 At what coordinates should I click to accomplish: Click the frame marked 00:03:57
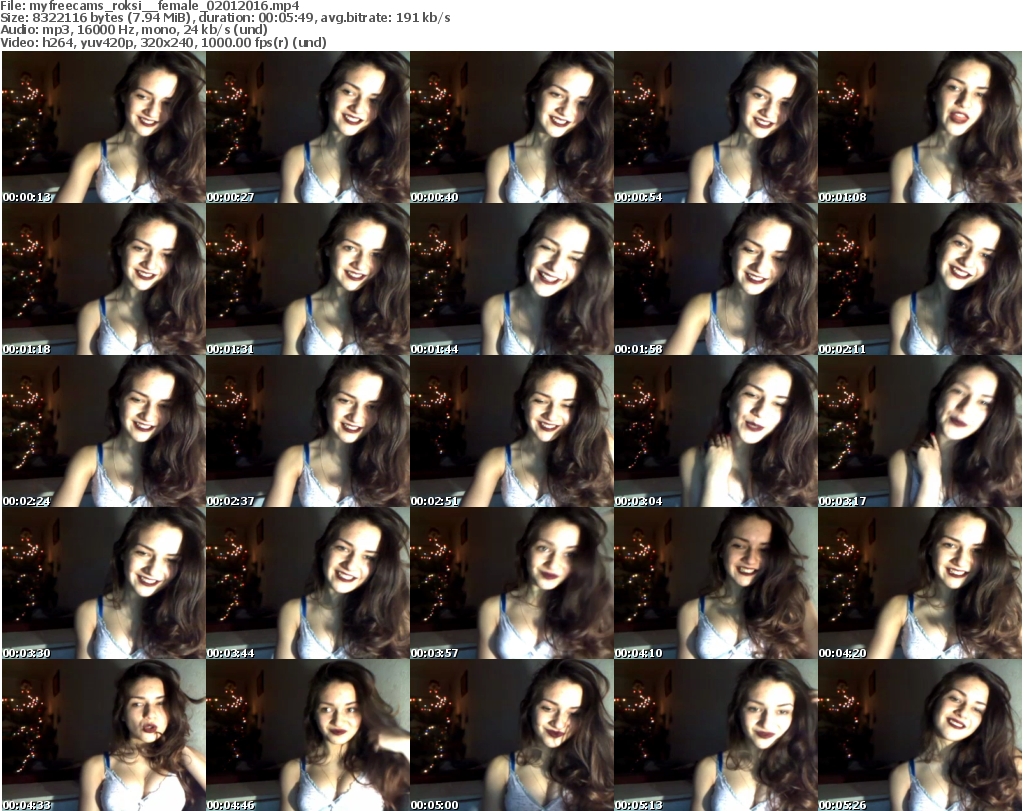click(x=511, y=583)
